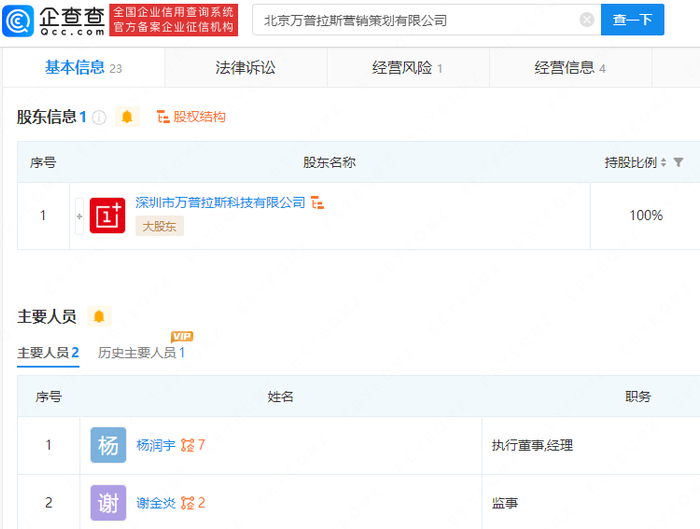Click the 股东名称 column header
Viewport: 700px width, 529px height.
click(x=329, y=162)
